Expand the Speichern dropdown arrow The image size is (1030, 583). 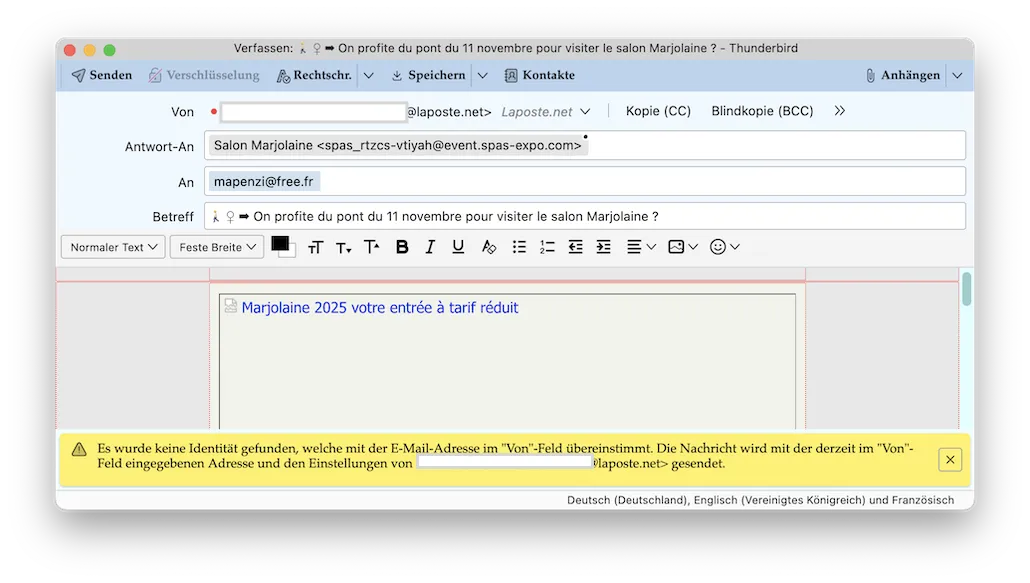pyautogui.click(x=482, y=75)
